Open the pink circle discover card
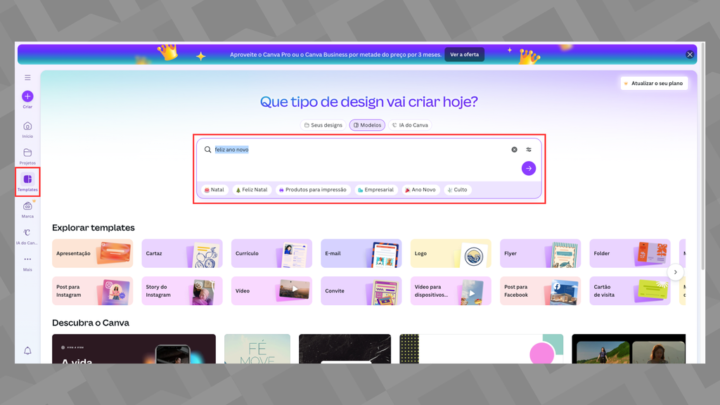 (481, 349)
